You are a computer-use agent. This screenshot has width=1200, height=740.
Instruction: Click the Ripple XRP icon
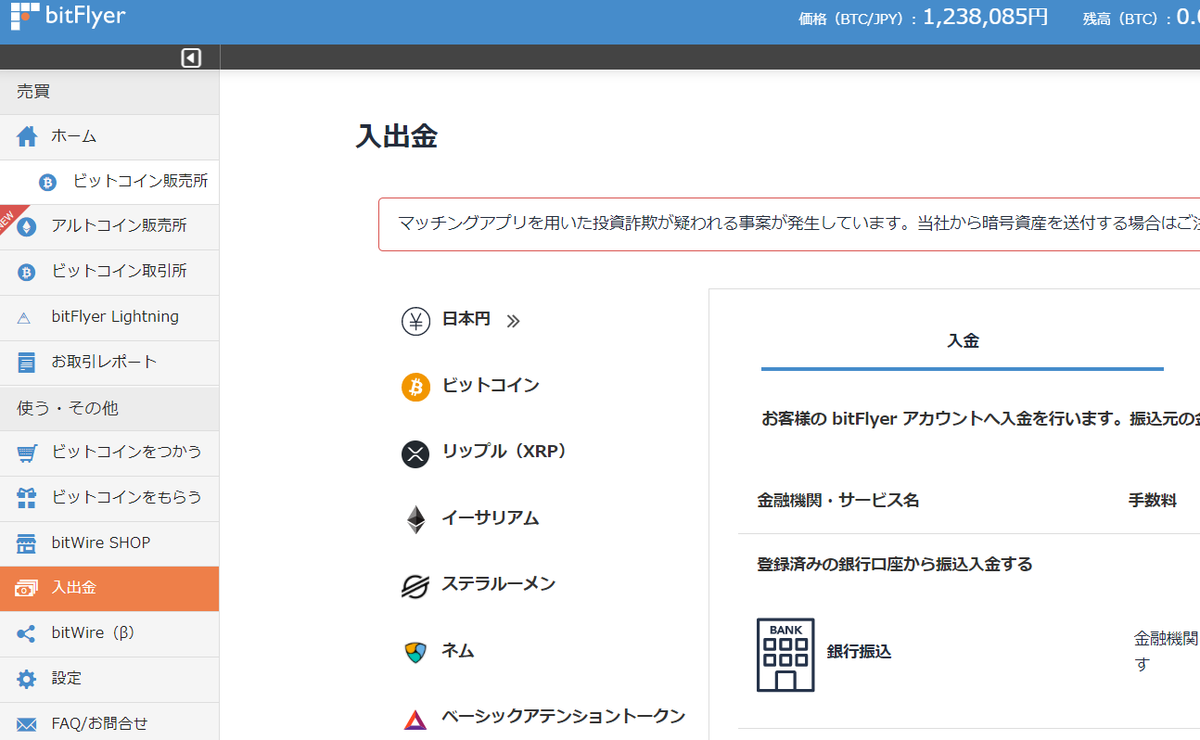tap(415, 453)
